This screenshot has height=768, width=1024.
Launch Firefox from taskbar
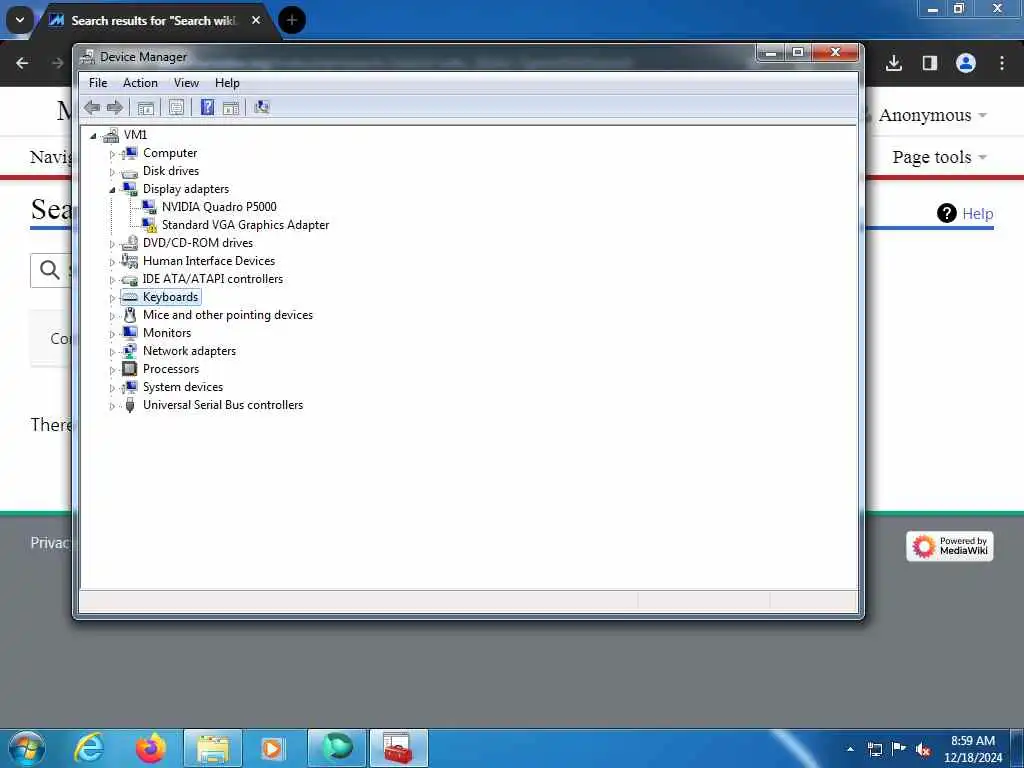coord(150,748)
